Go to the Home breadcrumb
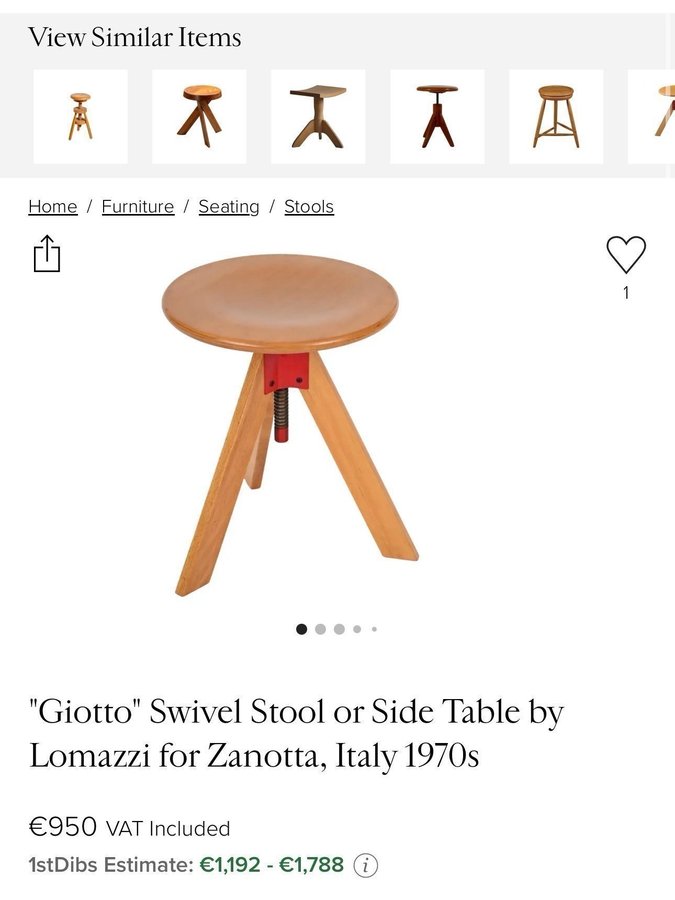This screenshot has width=675, height=900. pos(52,207)
